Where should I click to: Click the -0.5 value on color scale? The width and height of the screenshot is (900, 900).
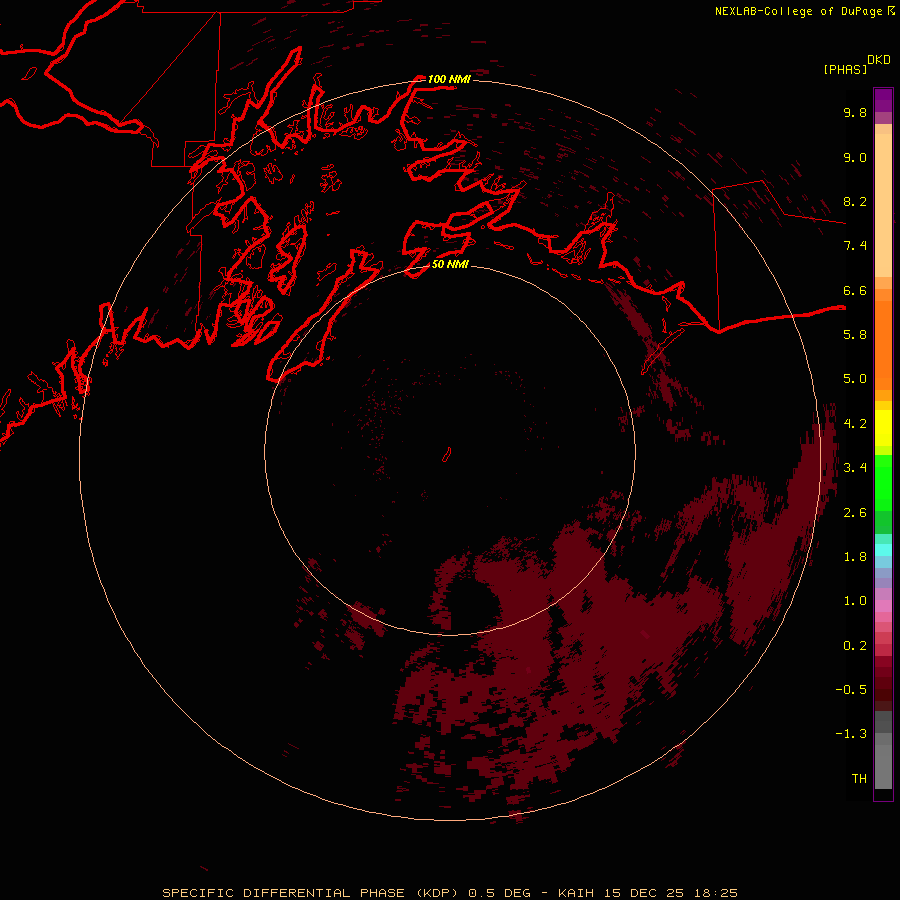851,689
